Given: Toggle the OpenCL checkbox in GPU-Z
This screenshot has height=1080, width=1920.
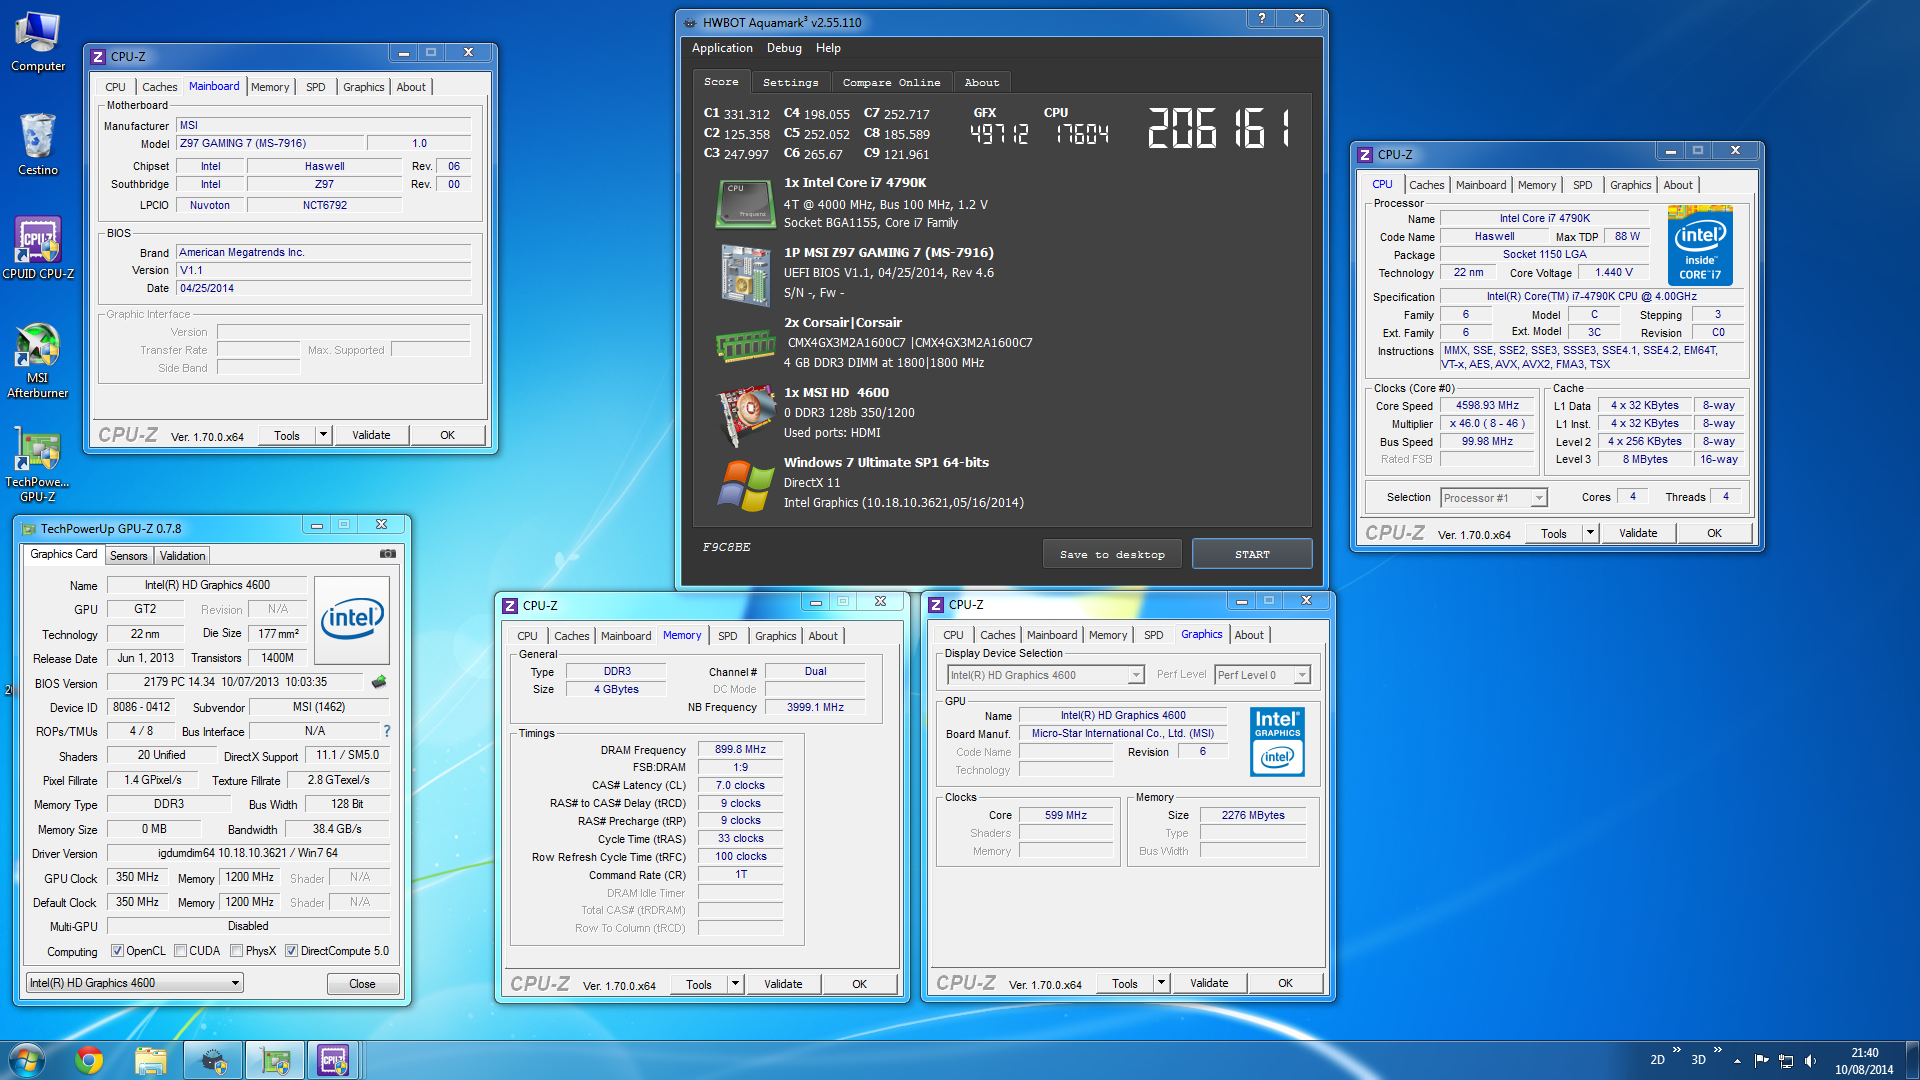Looking at the screenshot, I should click(117, 951).
